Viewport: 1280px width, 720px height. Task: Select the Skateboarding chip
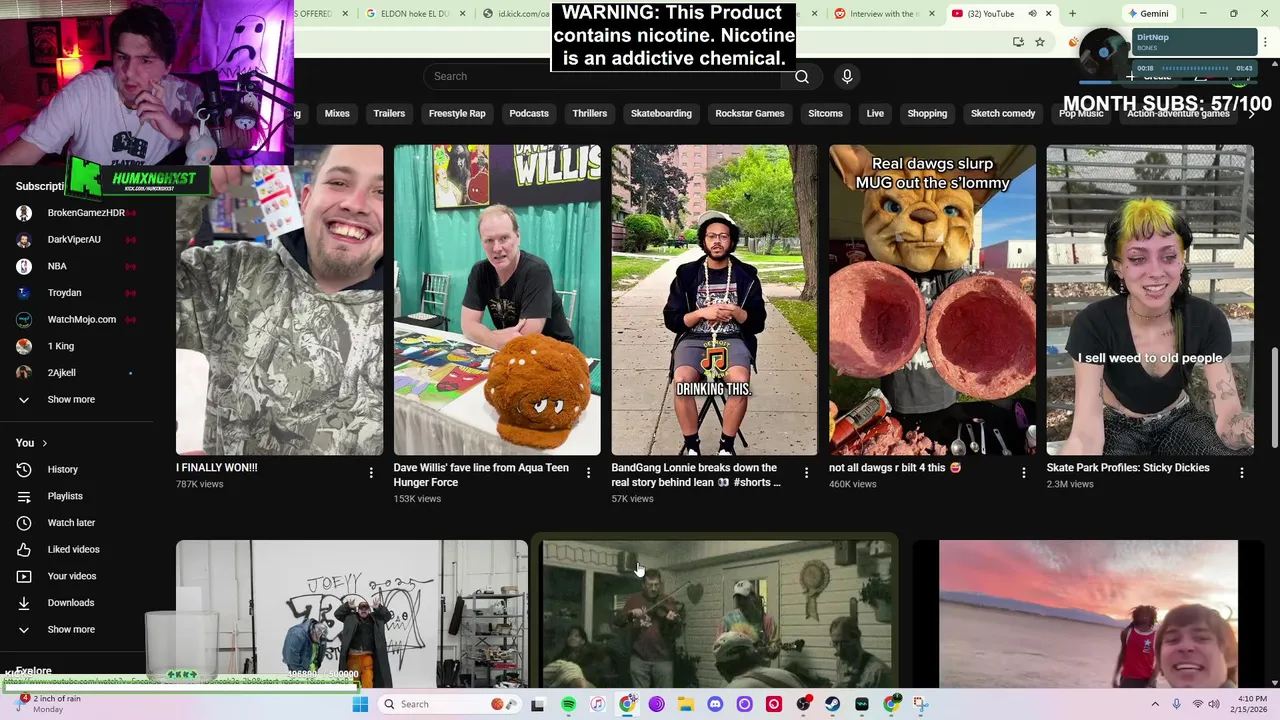coord(661,113)
